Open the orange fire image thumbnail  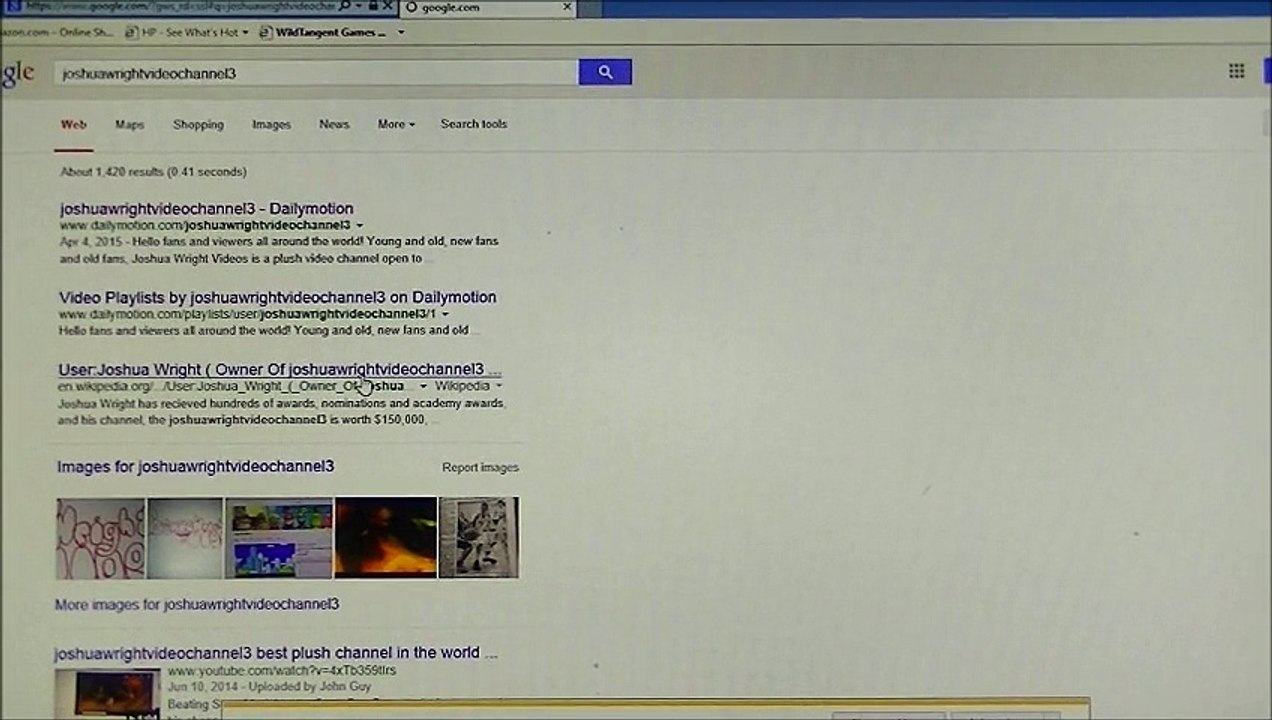386,538
